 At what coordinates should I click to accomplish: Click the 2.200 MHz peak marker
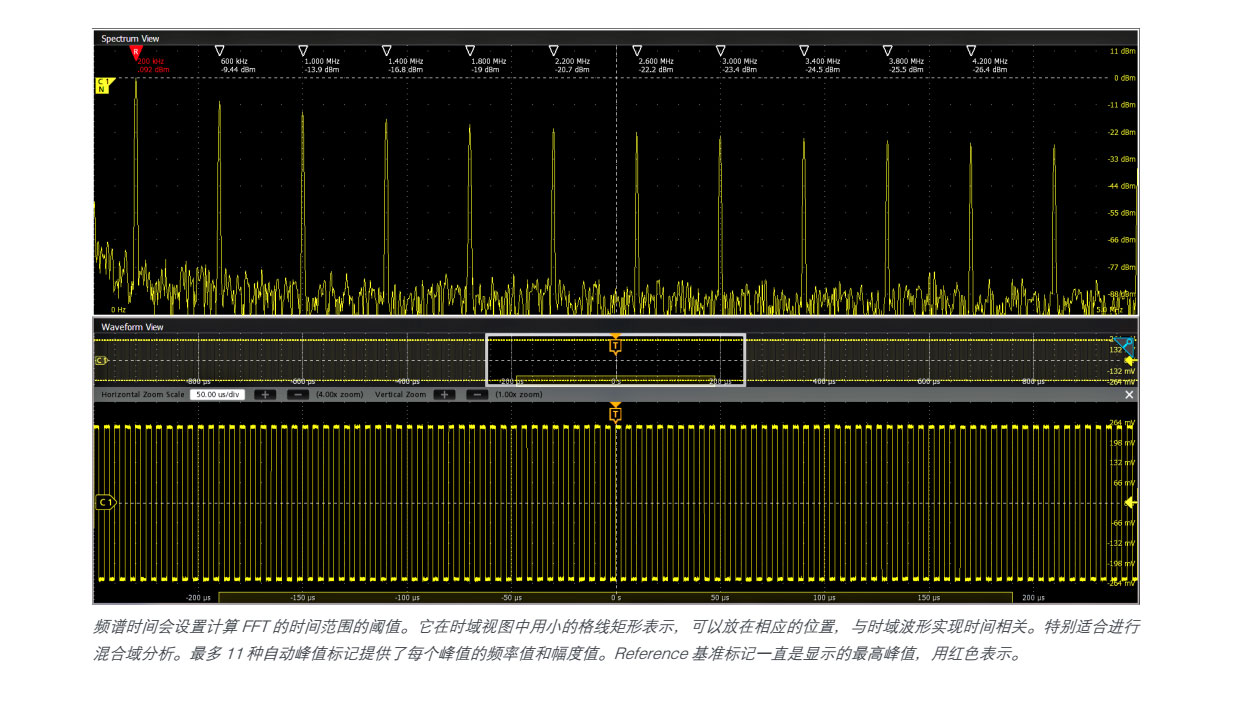[x=553, y=50]
